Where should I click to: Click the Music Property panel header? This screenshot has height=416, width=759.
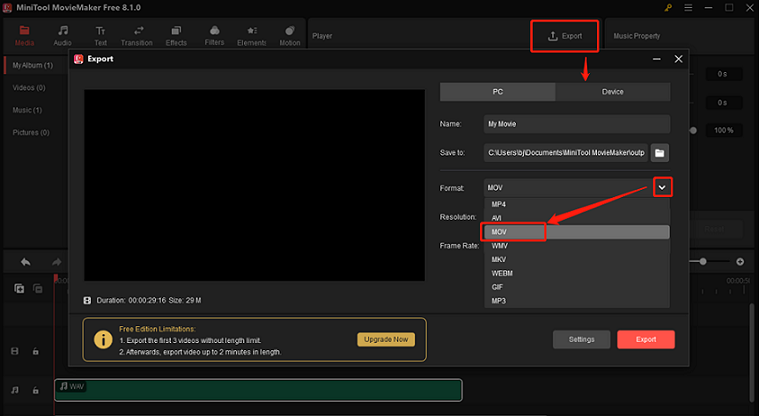pos(637,36)
